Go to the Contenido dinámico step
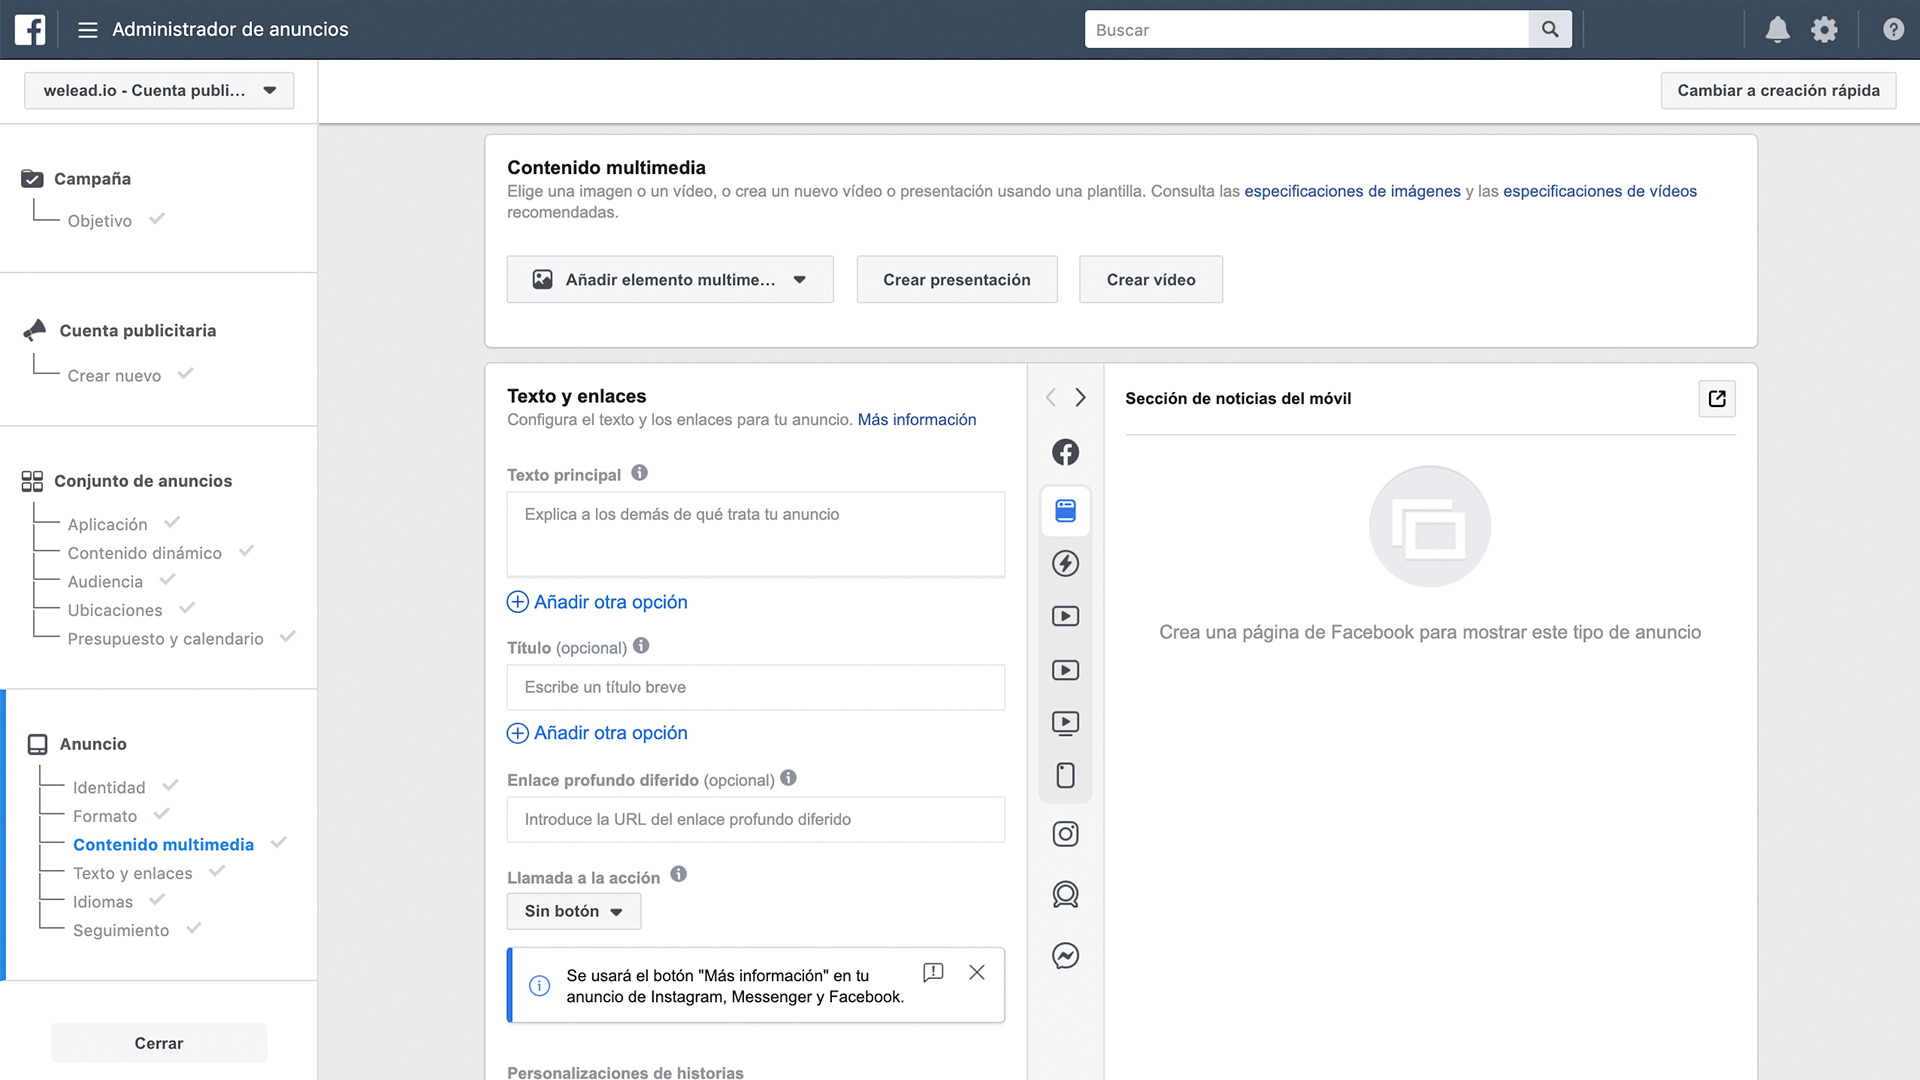Viewport: 1920px width, 1080px height. pyautogui.click(x=145, y=553)
